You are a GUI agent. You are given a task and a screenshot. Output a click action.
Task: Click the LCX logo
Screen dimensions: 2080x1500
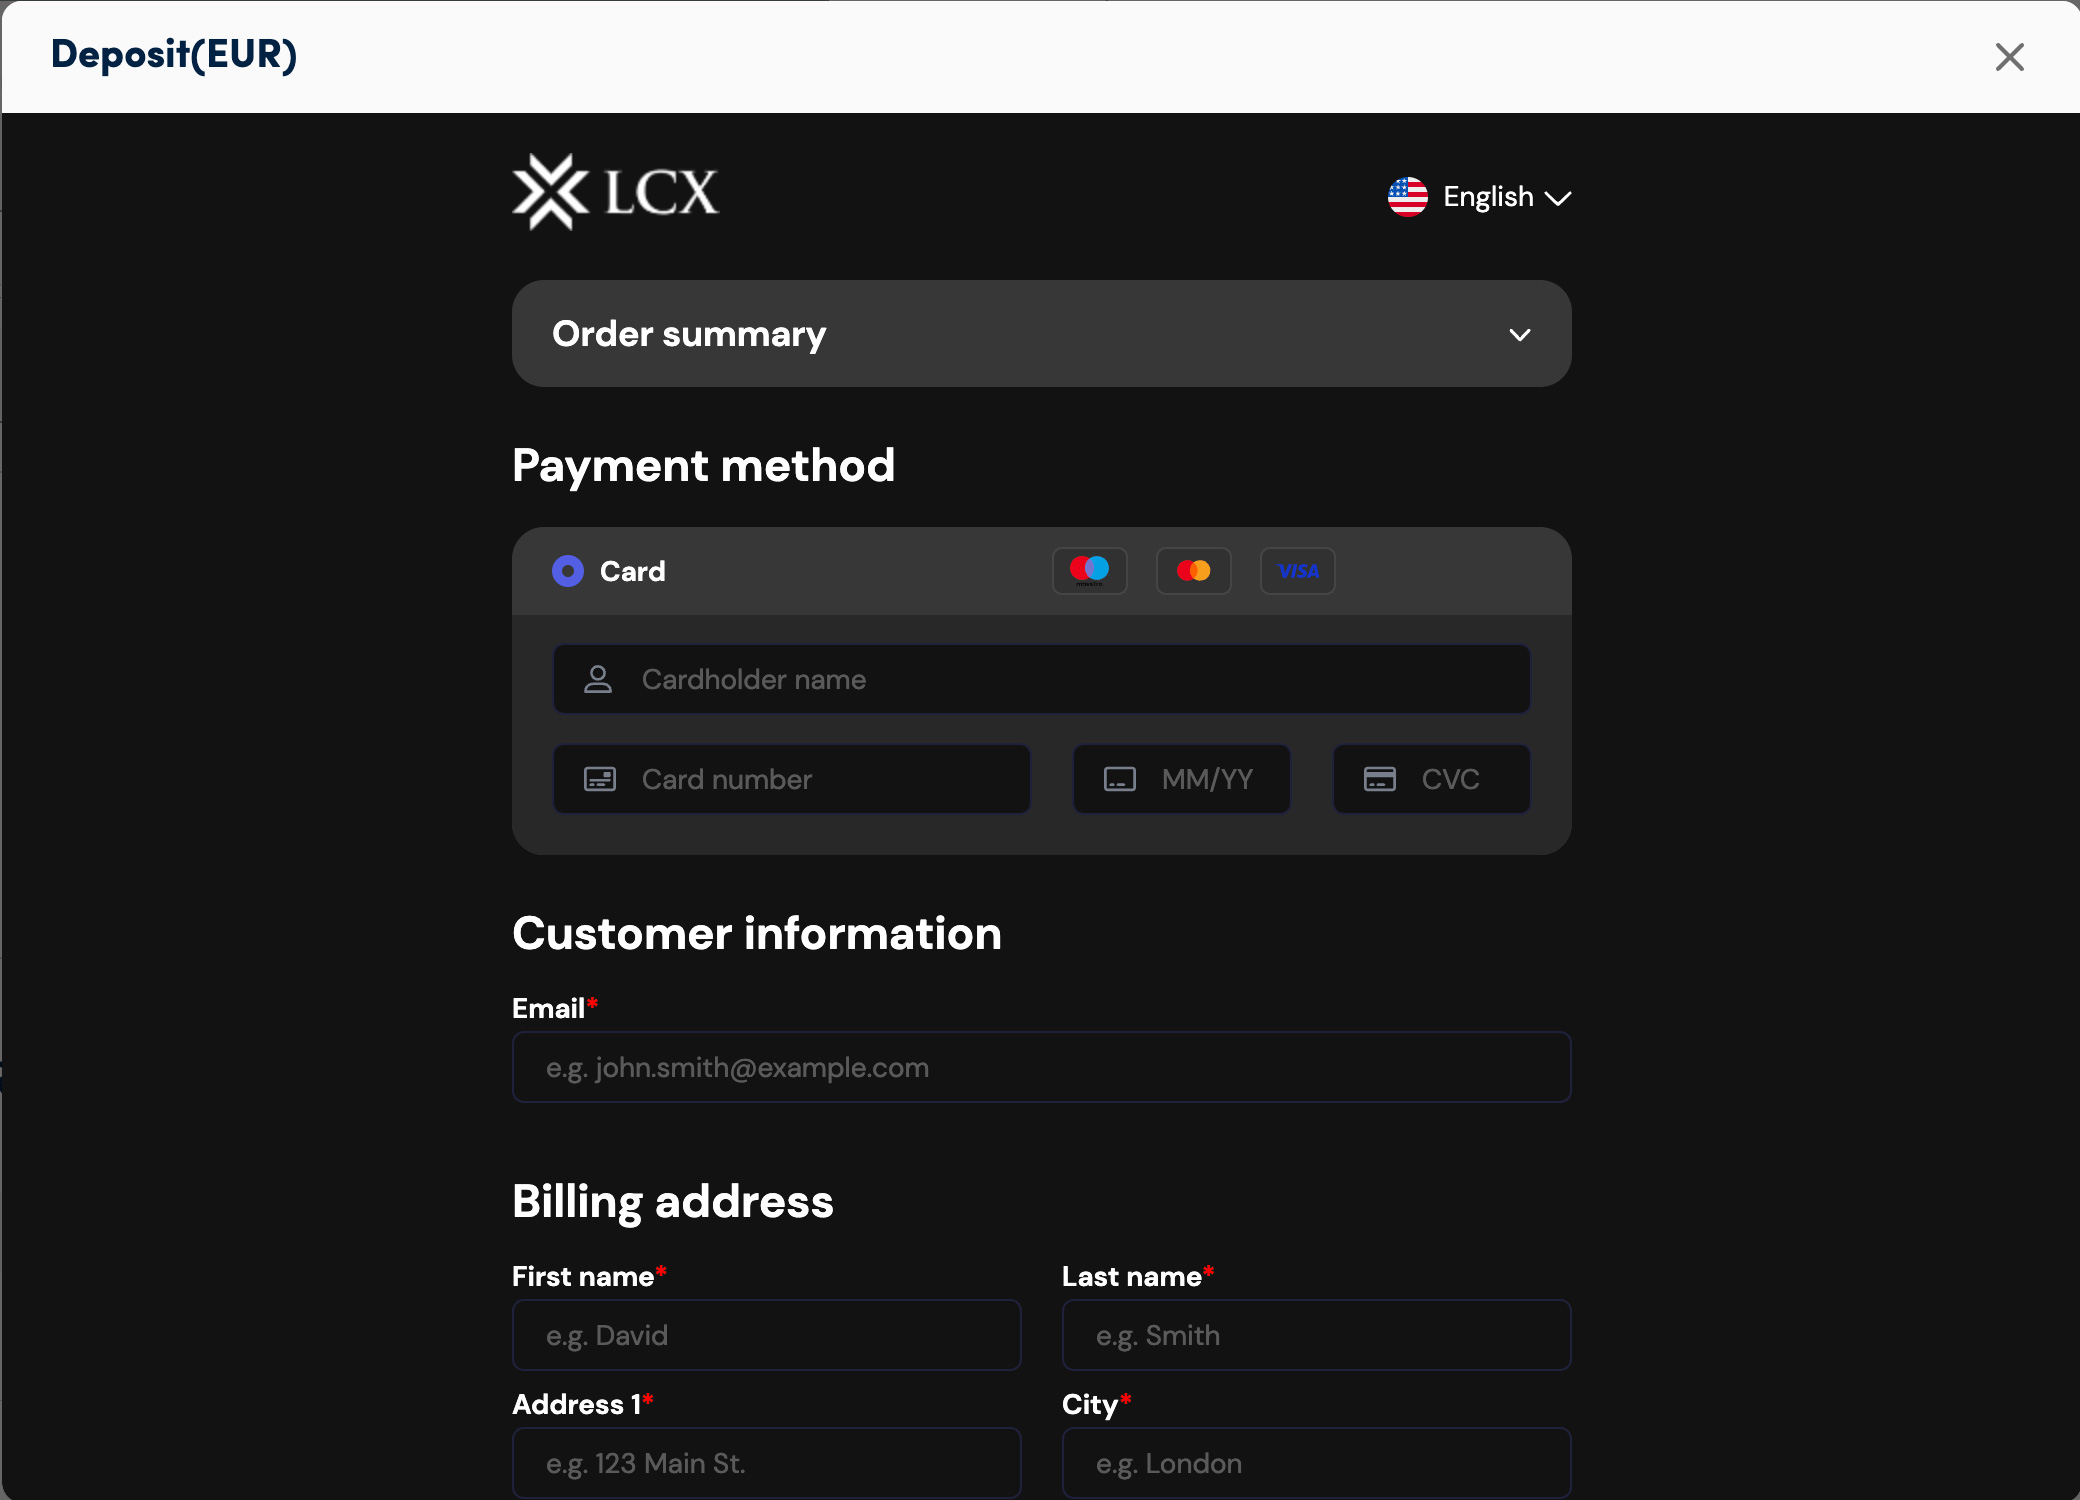pyautogui.click(x=615, y=192)
